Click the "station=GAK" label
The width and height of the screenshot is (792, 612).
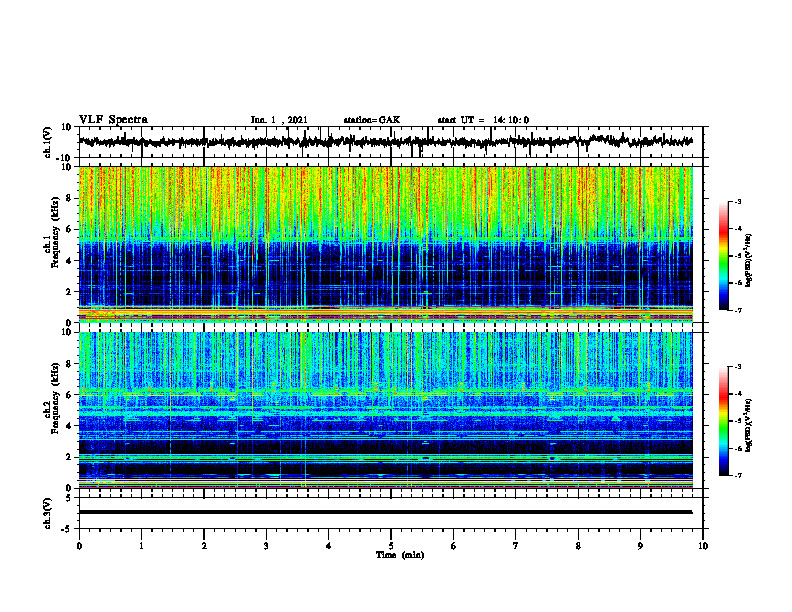(372, 120)
